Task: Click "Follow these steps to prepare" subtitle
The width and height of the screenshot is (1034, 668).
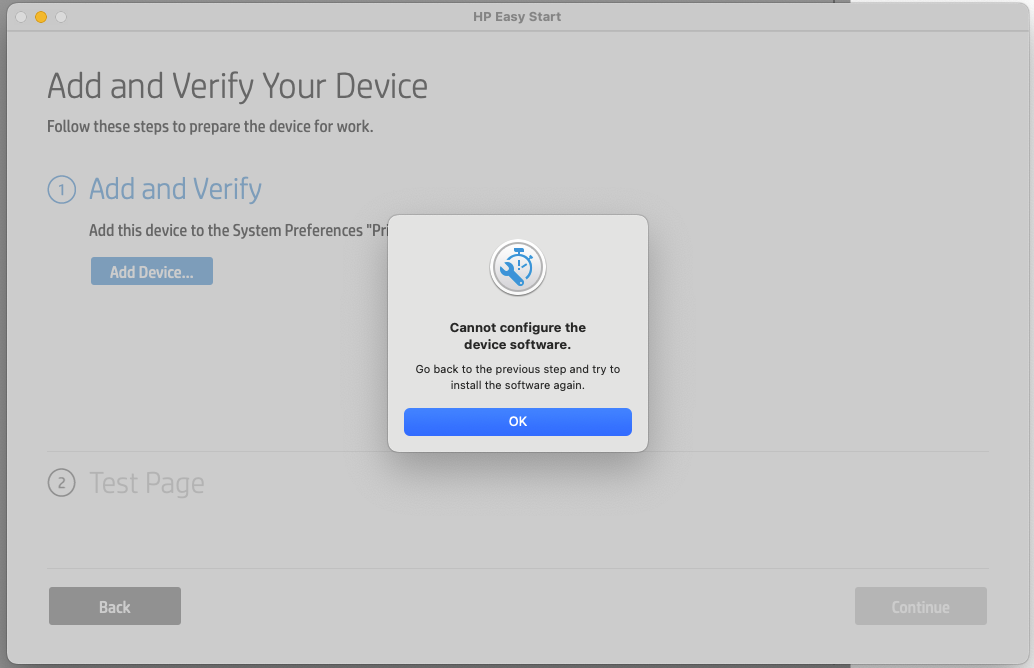Action: click(x=210, y=127)
